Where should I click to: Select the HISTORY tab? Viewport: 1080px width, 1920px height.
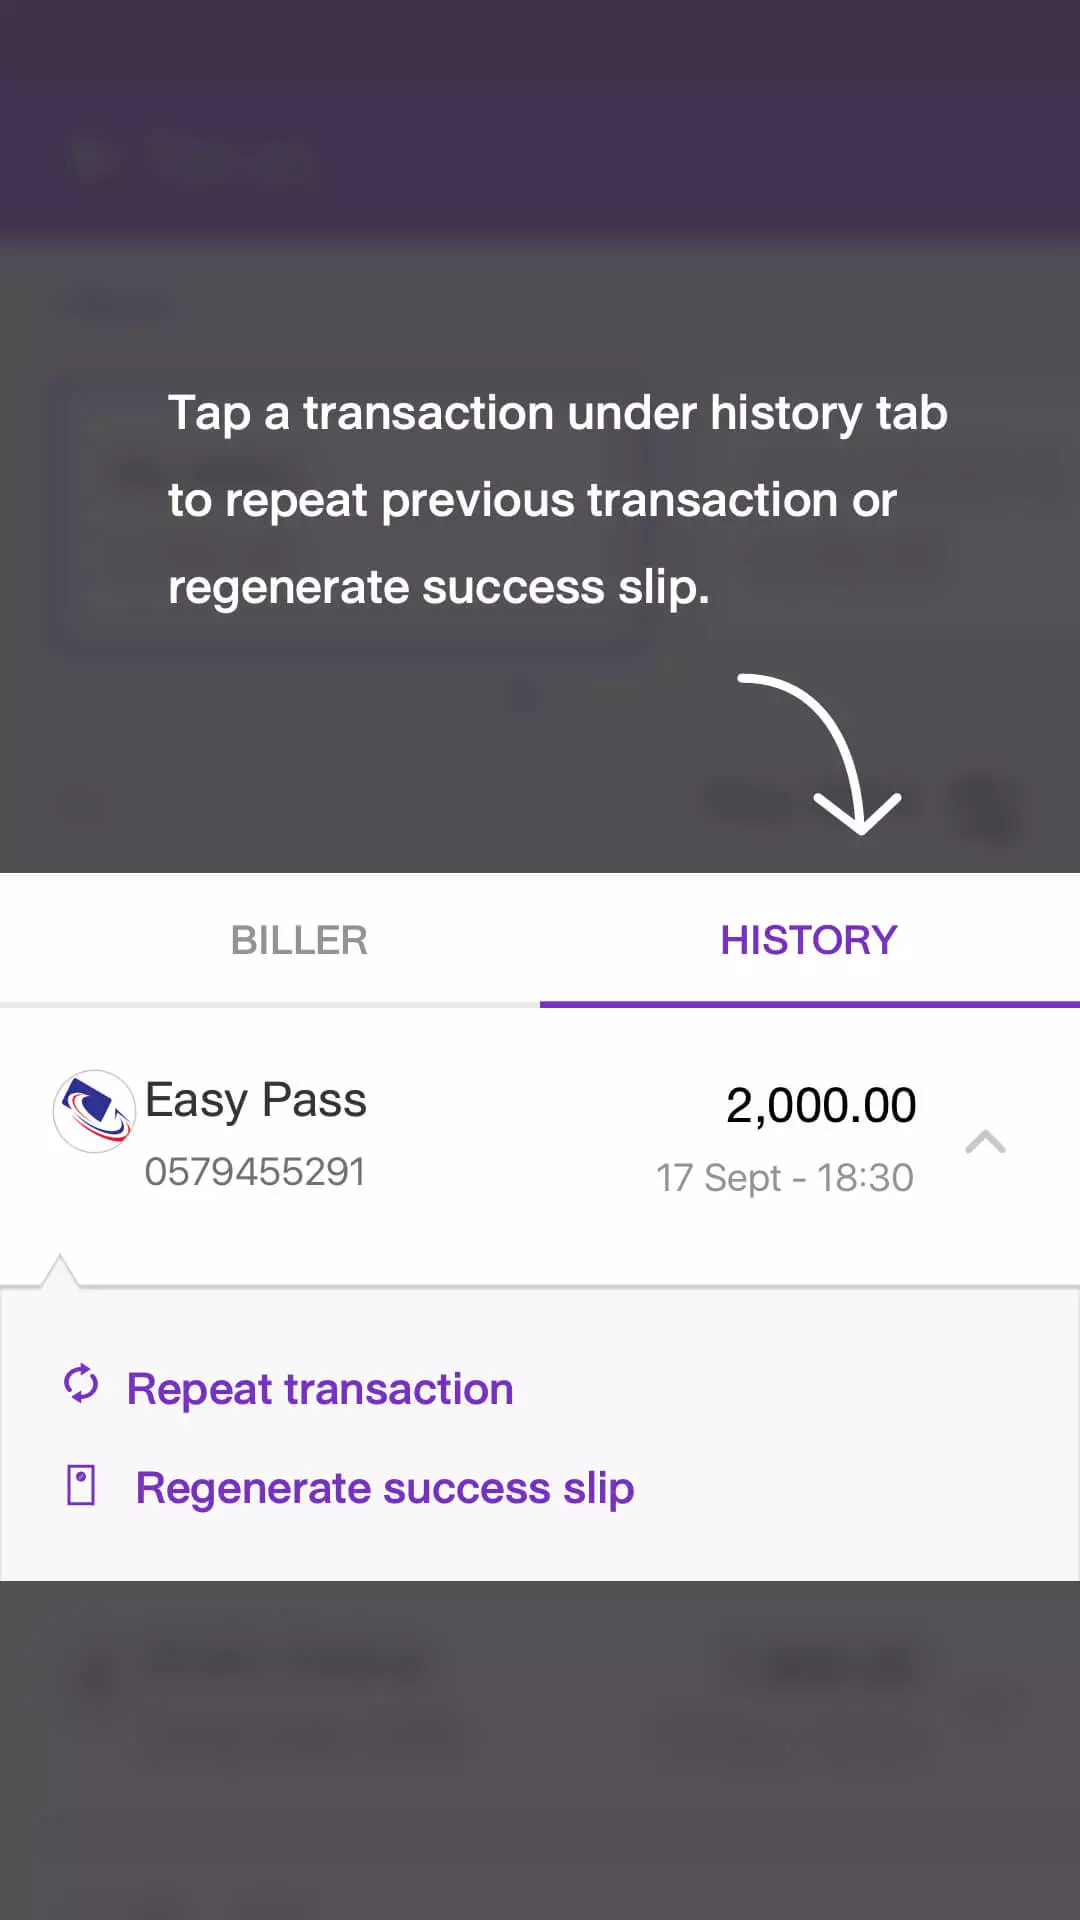pos(809,940)
